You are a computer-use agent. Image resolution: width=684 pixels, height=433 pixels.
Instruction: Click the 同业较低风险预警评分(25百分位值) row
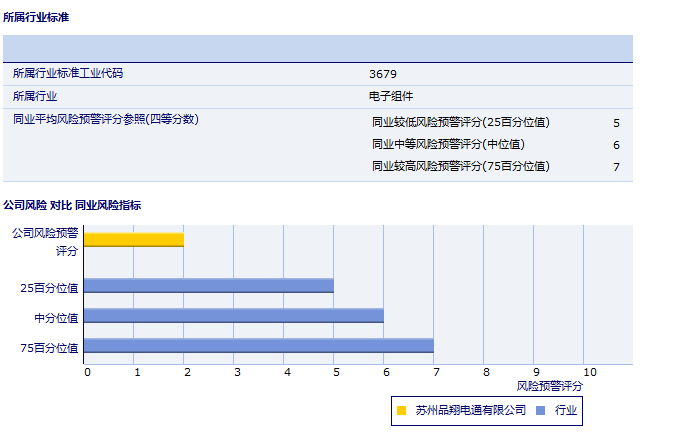(460, 123)
